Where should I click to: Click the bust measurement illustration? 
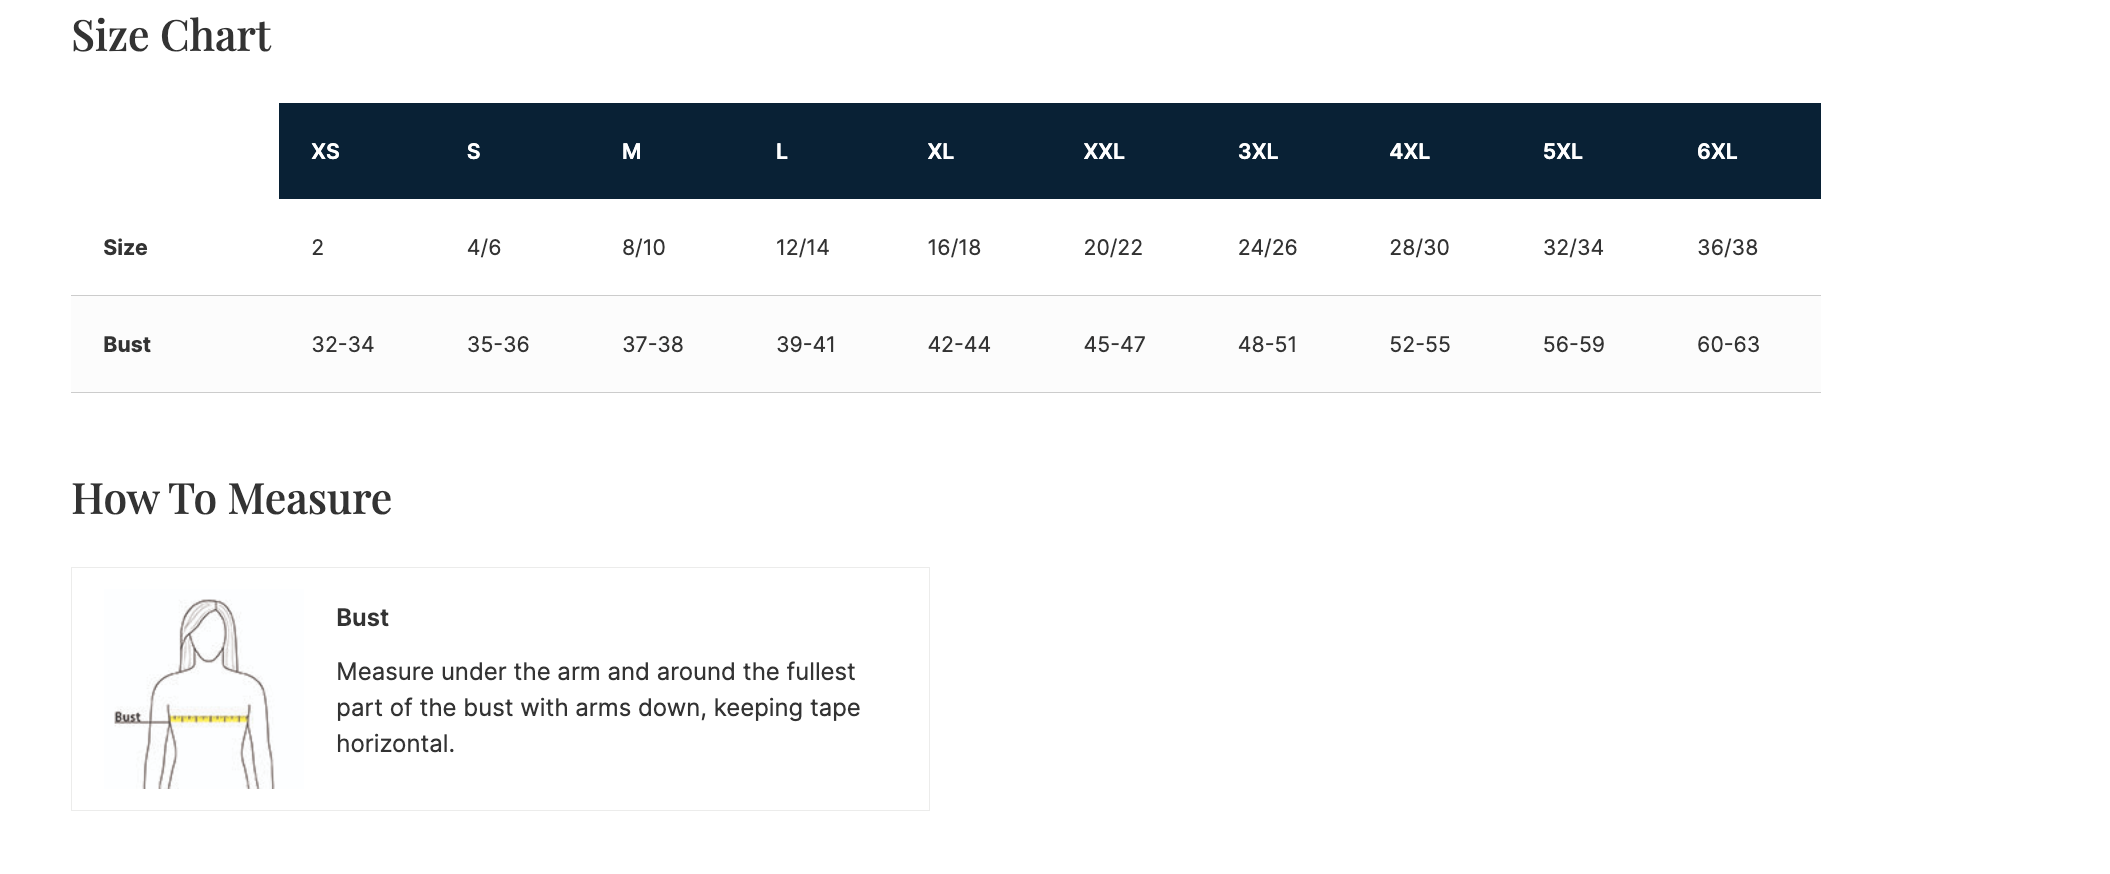tap(204, 689)
